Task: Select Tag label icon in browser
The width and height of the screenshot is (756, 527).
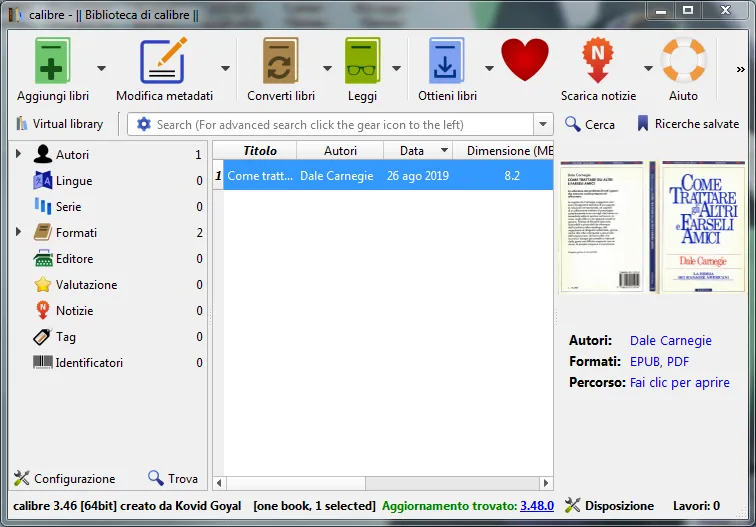Action: pos(42,337)
